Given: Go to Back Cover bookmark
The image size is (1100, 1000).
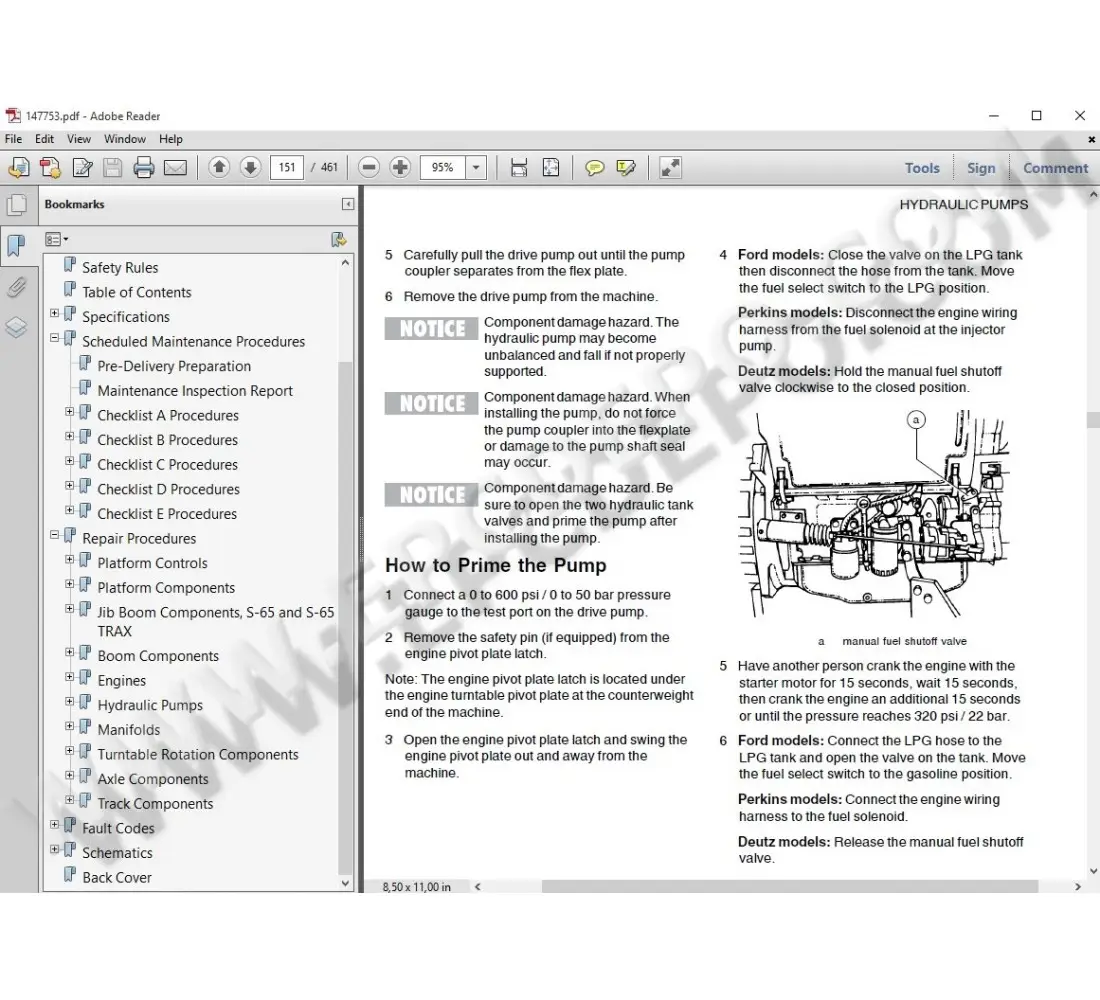Looking at the screenshot, I should click(x=117, y=877).
